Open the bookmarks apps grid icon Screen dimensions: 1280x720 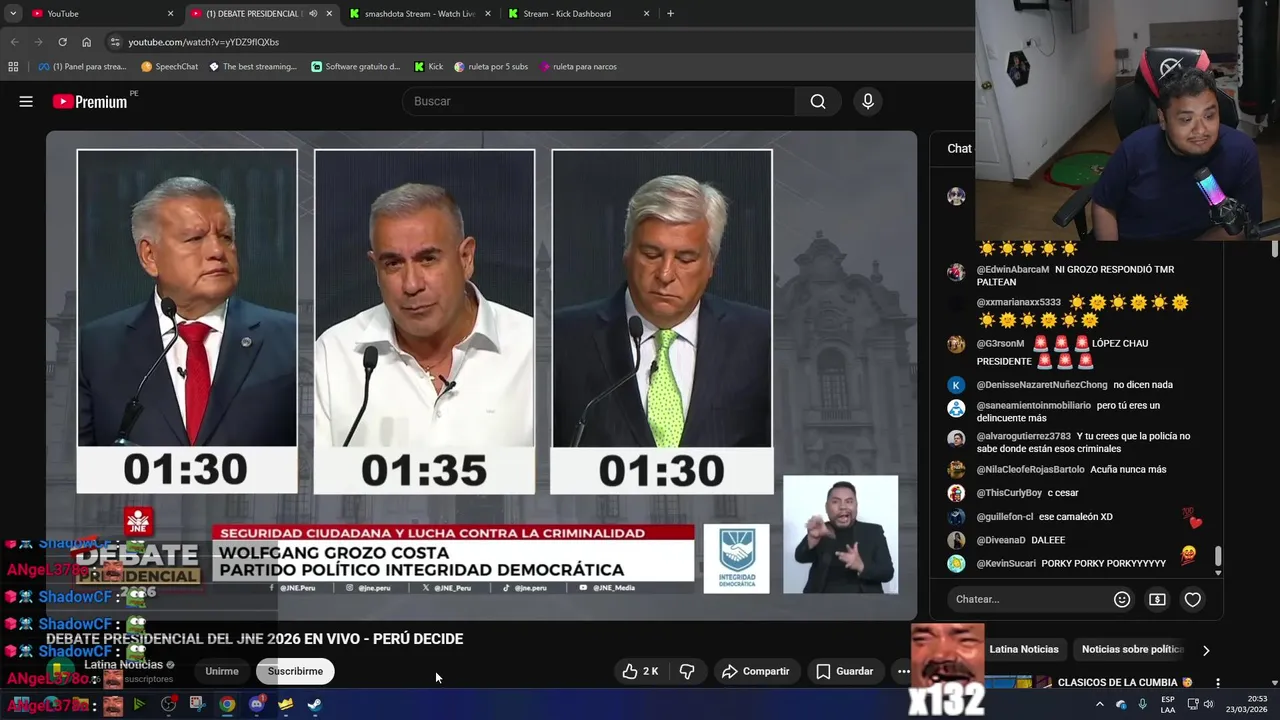click(x=13, y=67)
